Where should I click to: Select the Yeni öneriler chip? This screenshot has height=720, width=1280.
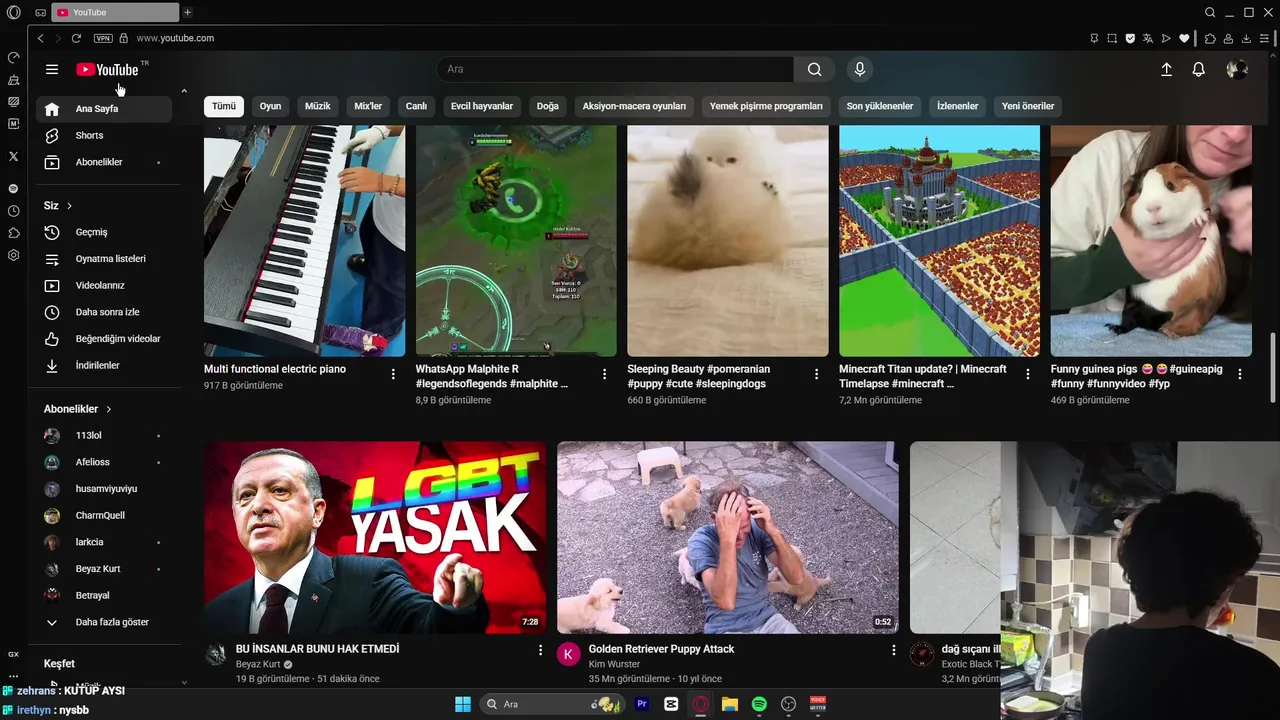(x=1028, y=106)
